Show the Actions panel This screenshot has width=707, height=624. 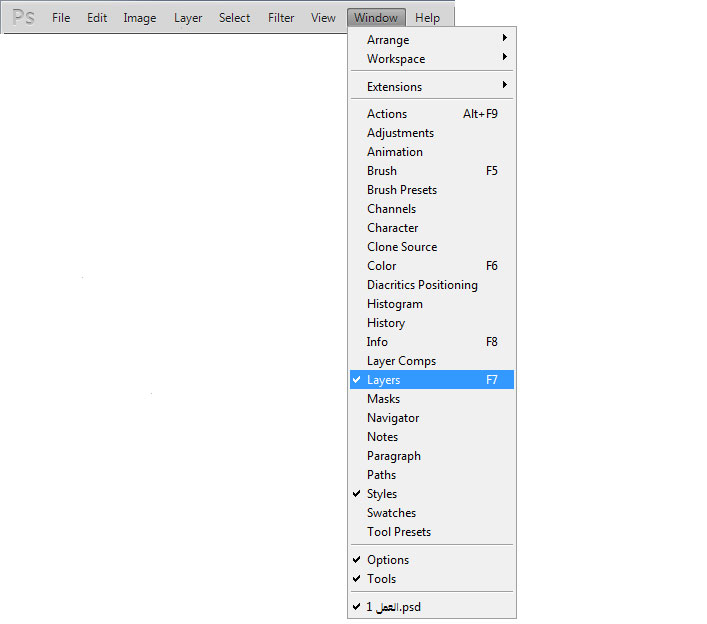click(x=432, y=114)
